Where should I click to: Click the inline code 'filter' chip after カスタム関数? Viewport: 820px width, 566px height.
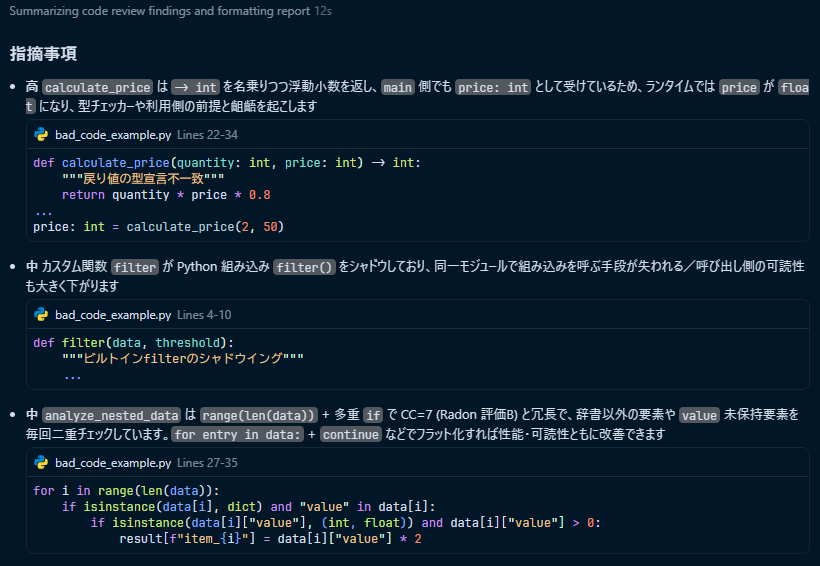pyautogui.click(x=135, y=267)
